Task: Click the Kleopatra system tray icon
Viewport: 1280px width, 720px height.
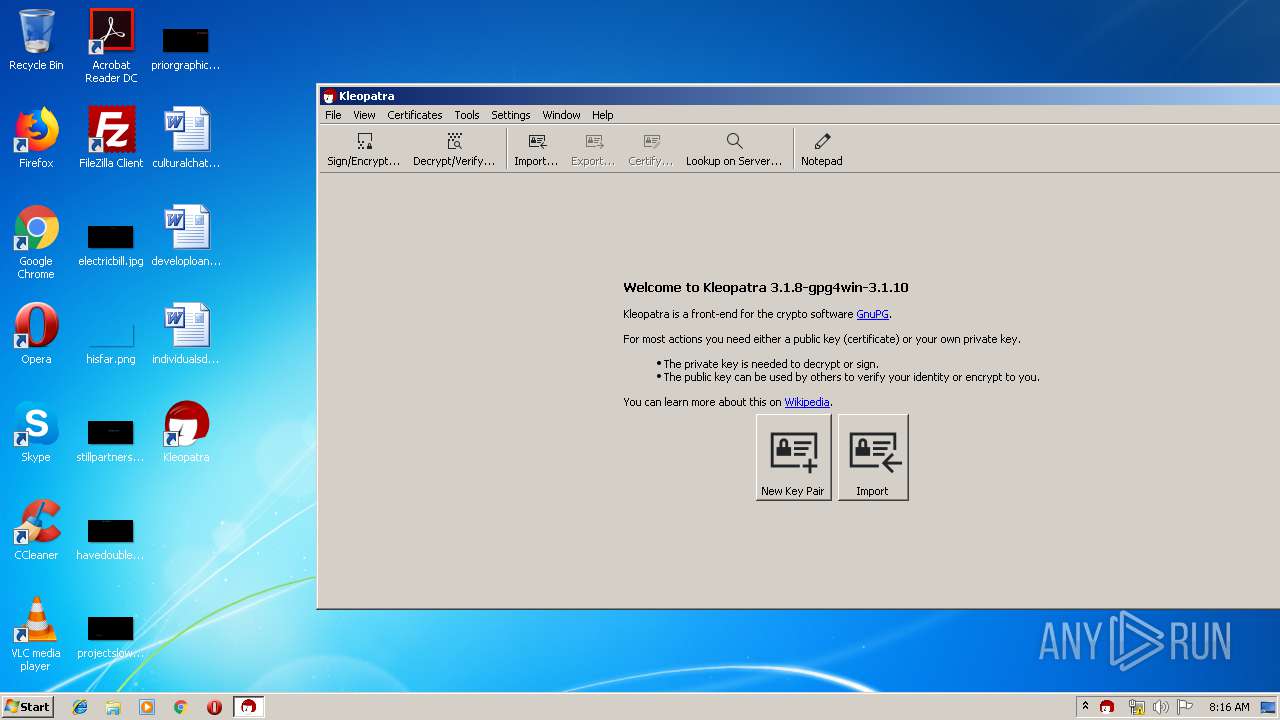Action: point(1107,707)
